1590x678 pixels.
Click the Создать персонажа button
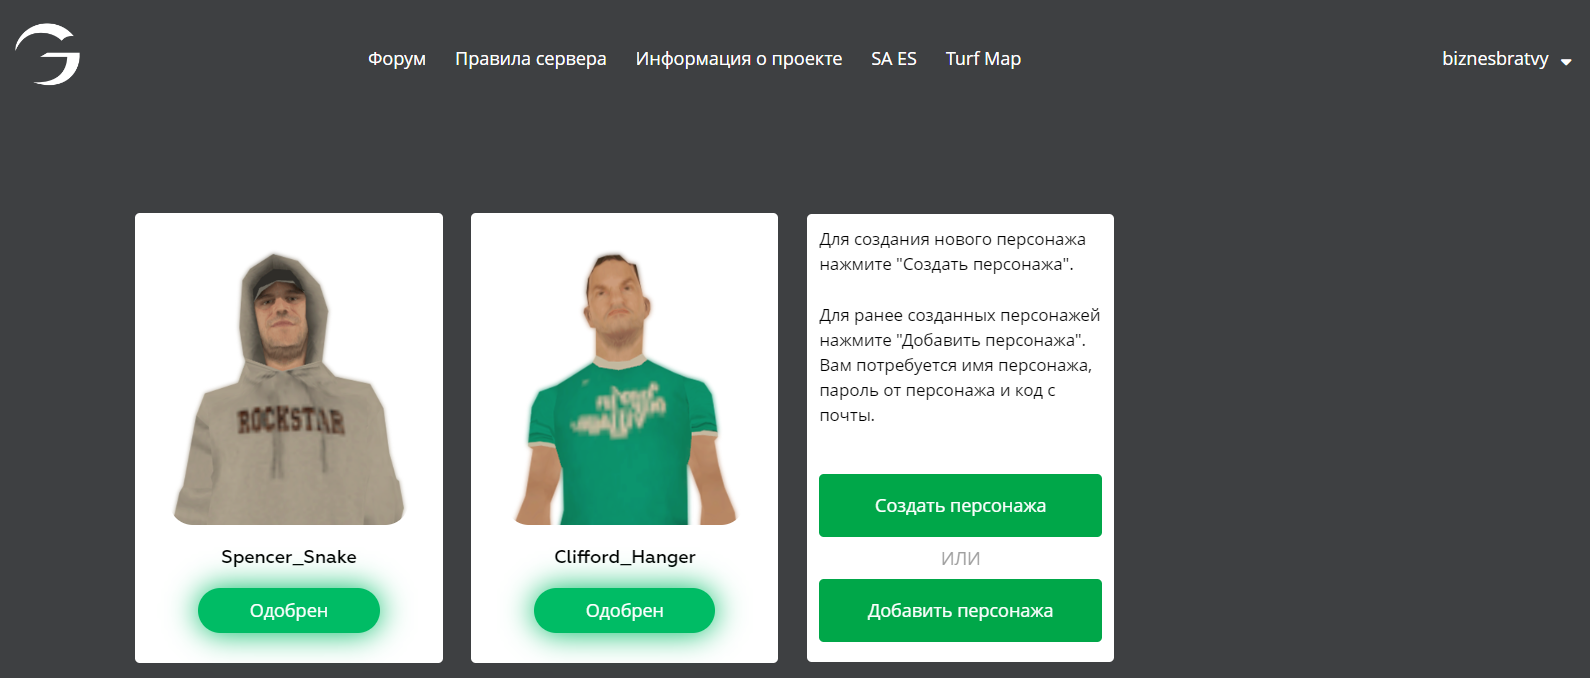coord(960,505)
